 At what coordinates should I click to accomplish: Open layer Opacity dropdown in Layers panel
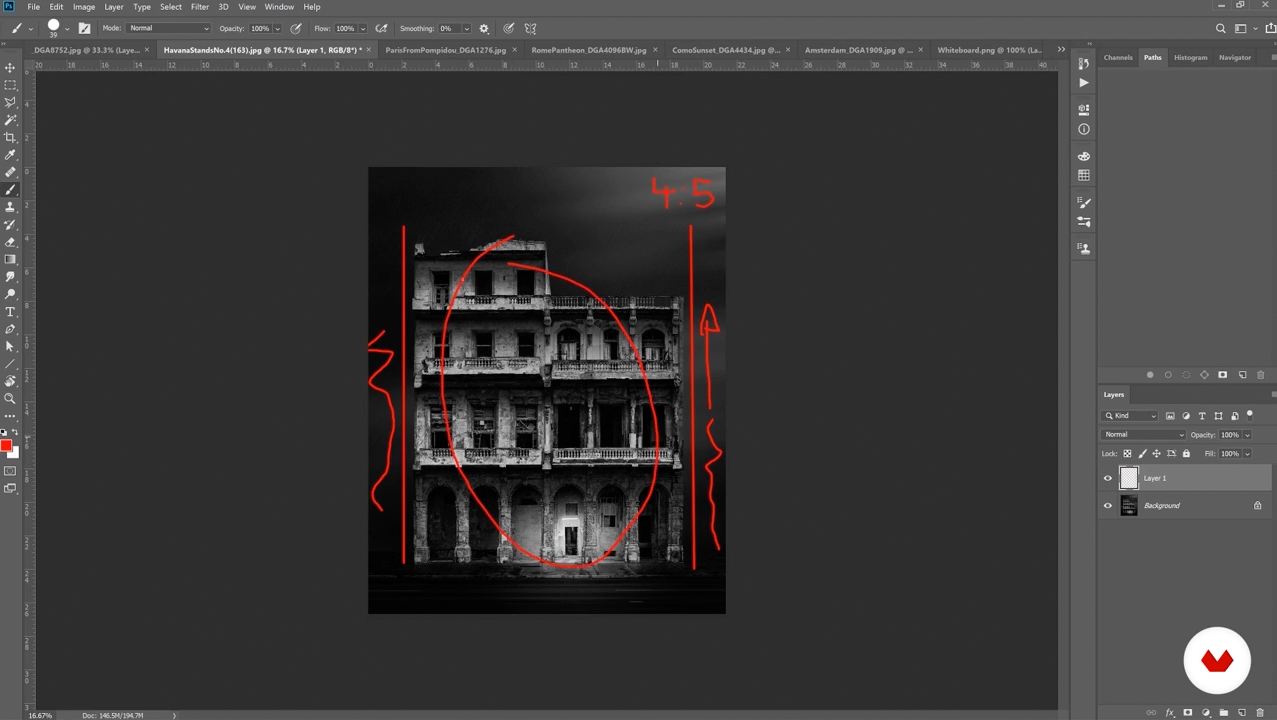1247,435
